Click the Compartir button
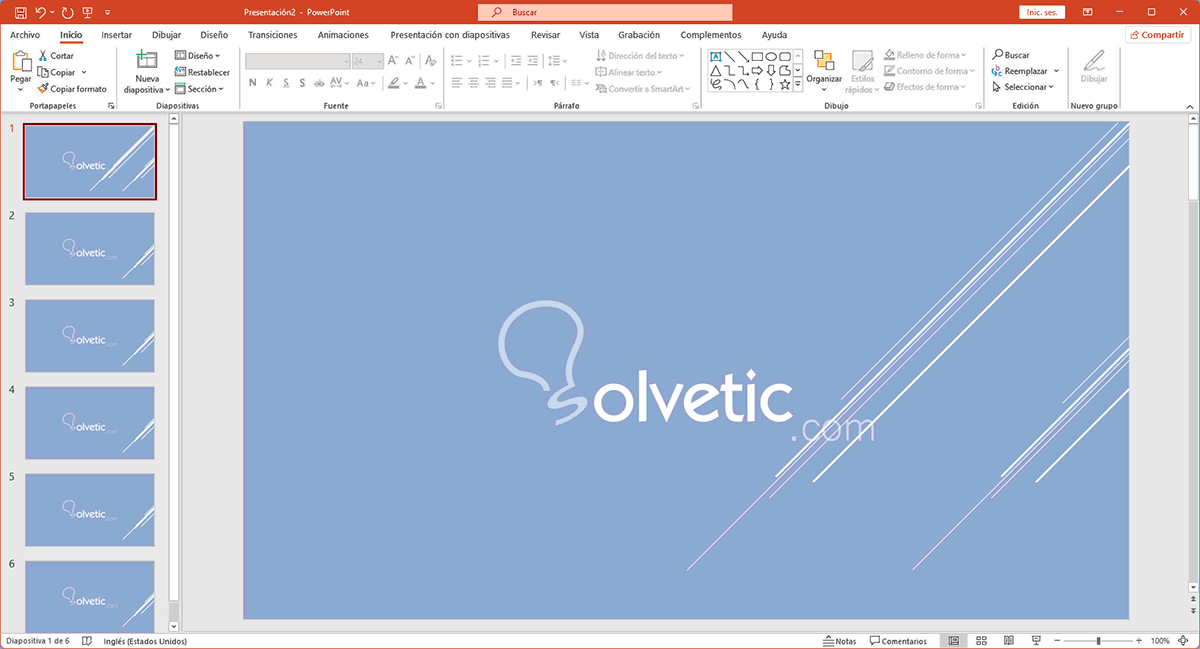Screen dimensions: 1200x649 click(1158, 35)
